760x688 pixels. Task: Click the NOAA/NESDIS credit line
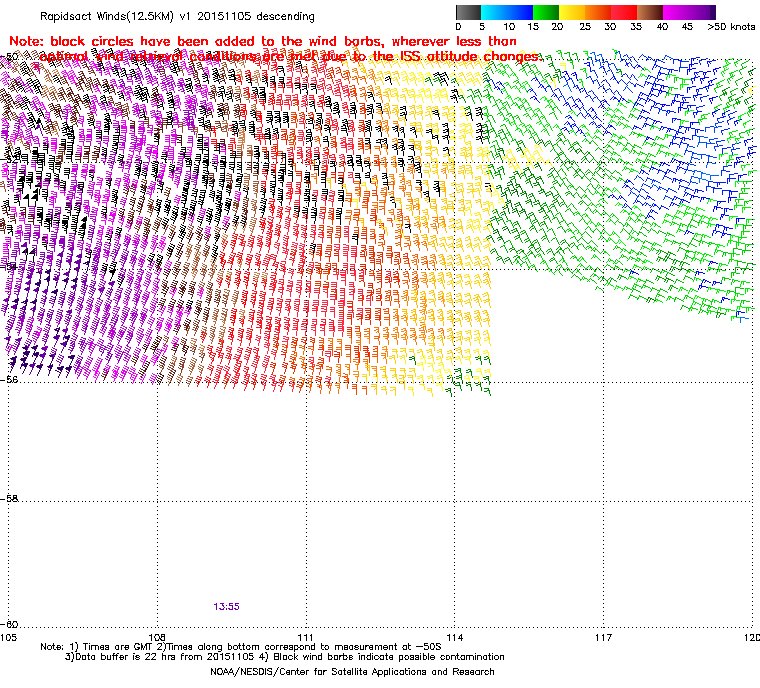[x=352, y=672]
